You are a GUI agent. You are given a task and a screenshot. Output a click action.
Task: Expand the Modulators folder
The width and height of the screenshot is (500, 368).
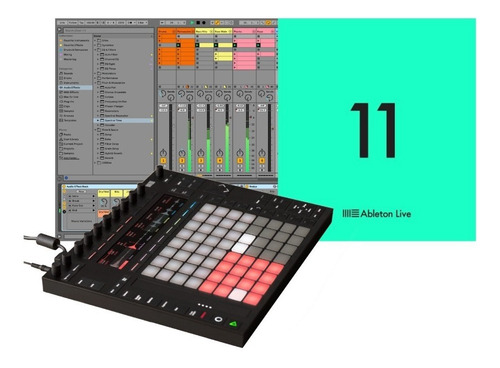(x=95, y=73)
